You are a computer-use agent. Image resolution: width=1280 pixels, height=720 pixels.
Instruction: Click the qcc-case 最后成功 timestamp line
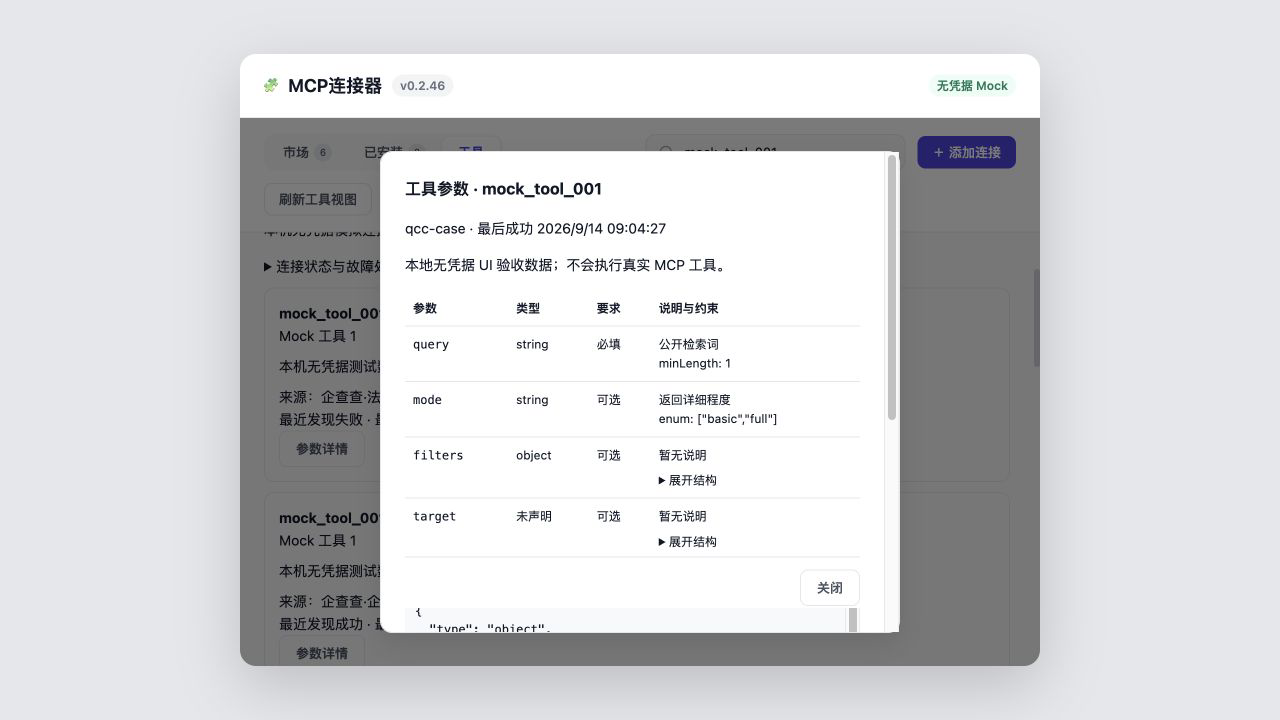535,228
